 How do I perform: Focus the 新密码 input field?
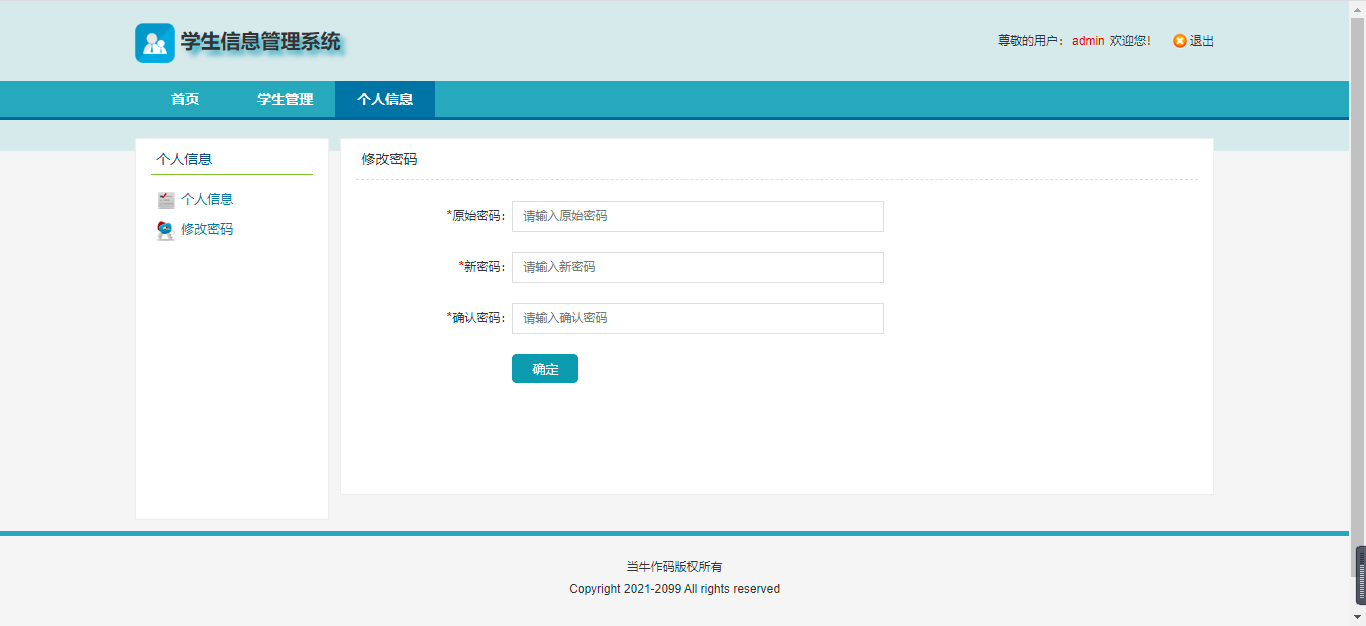[x=698, y=267]
